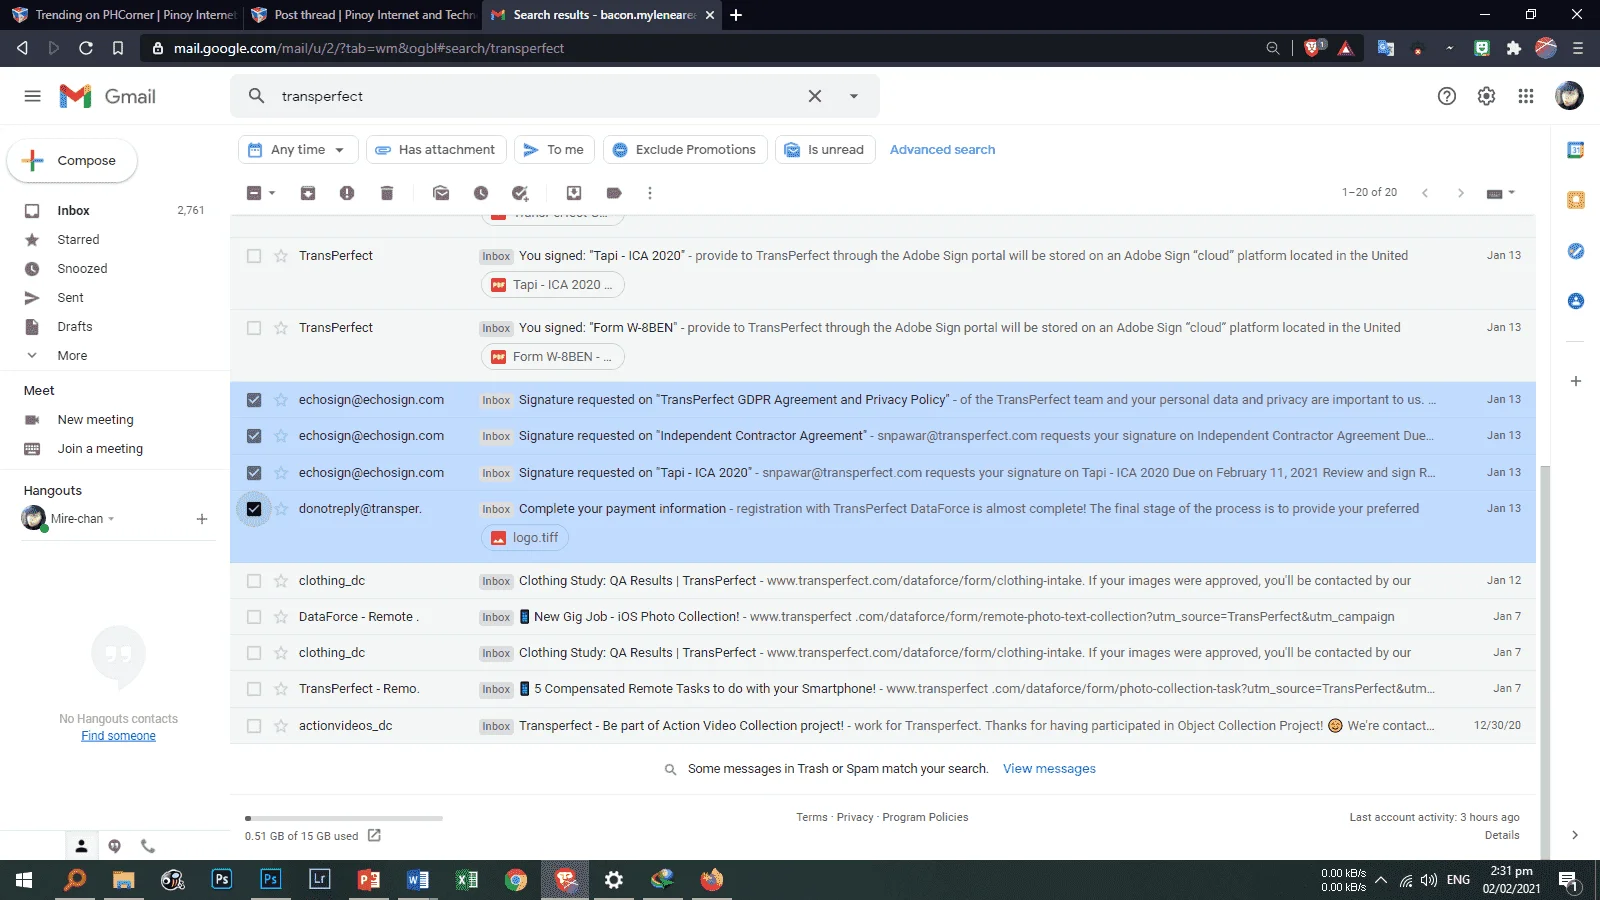Open Gmail settings gear
This screenshot has height=900, width=1600.
pos(1487,96)
